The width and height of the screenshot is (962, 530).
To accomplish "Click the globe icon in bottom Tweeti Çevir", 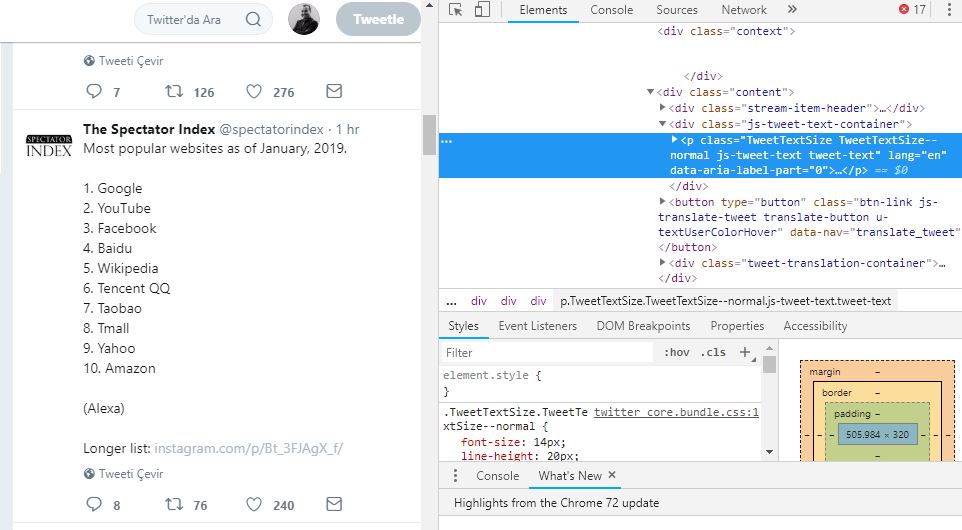I will tap(89, 474).
